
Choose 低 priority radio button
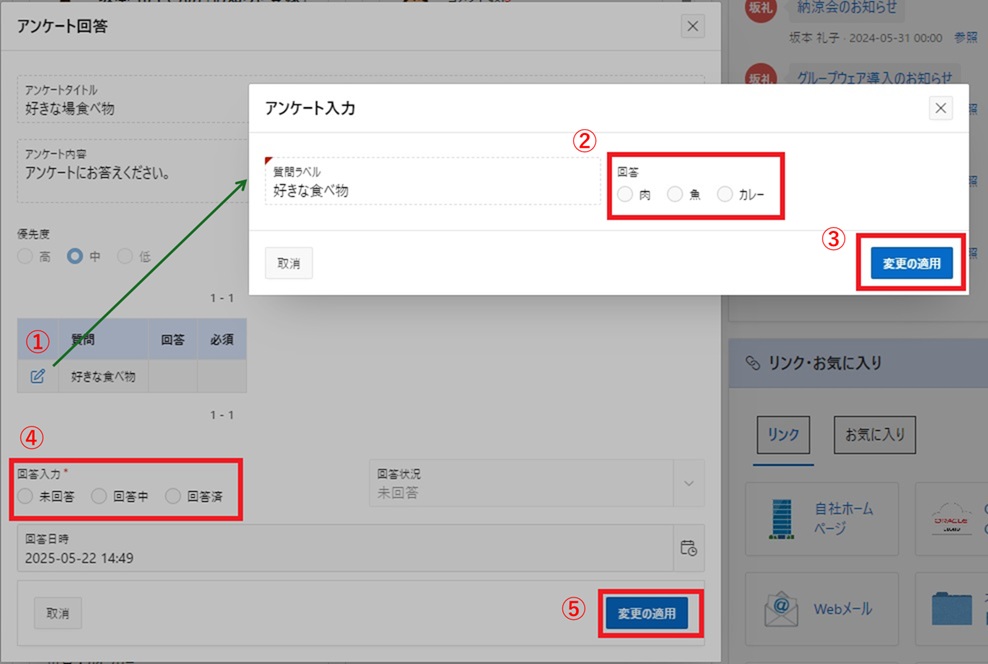125,256
